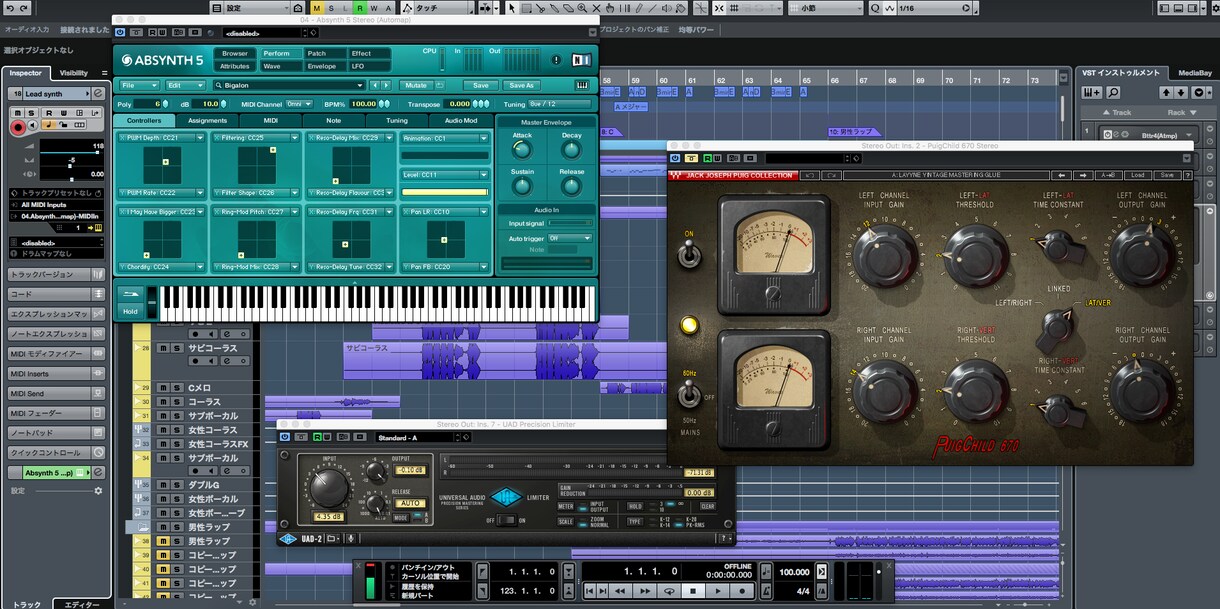Open the automation mode タッチ dropdown
Screen dimensions: 1220x609
(436, 8)
